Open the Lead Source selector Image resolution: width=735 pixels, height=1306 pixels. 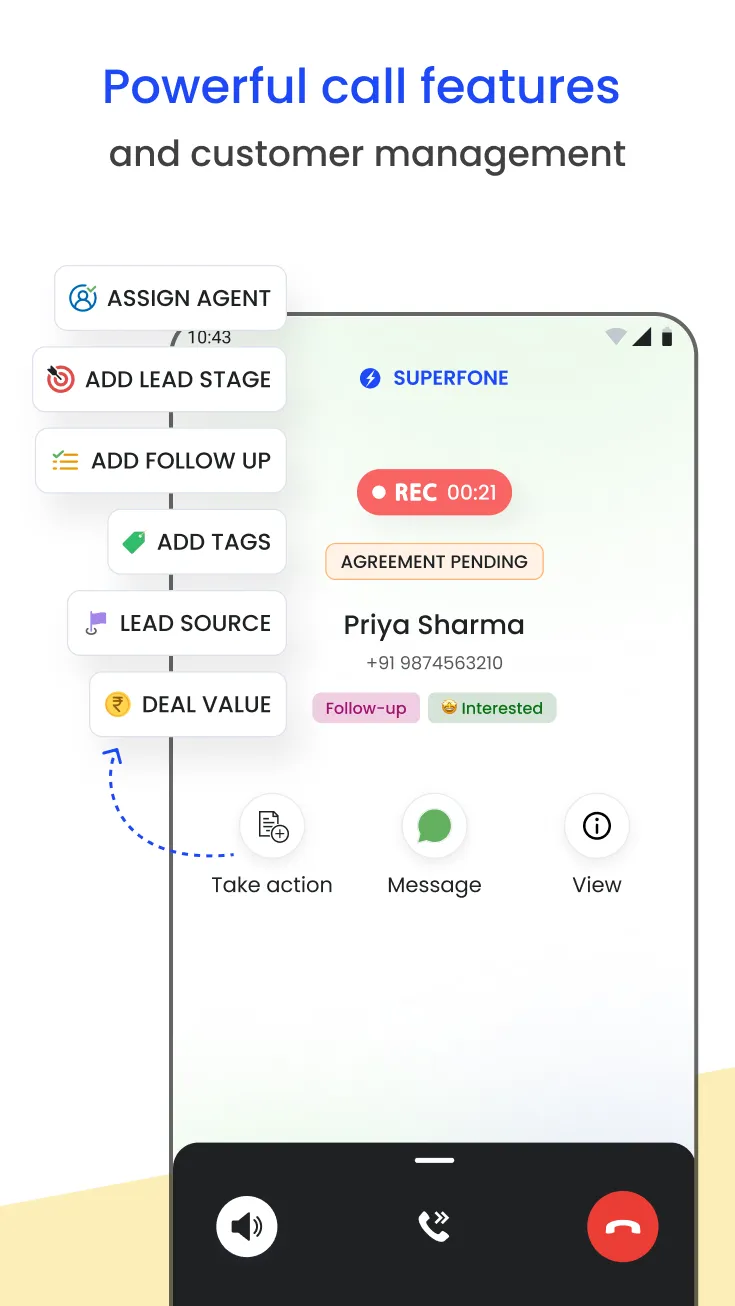[177, 623]
